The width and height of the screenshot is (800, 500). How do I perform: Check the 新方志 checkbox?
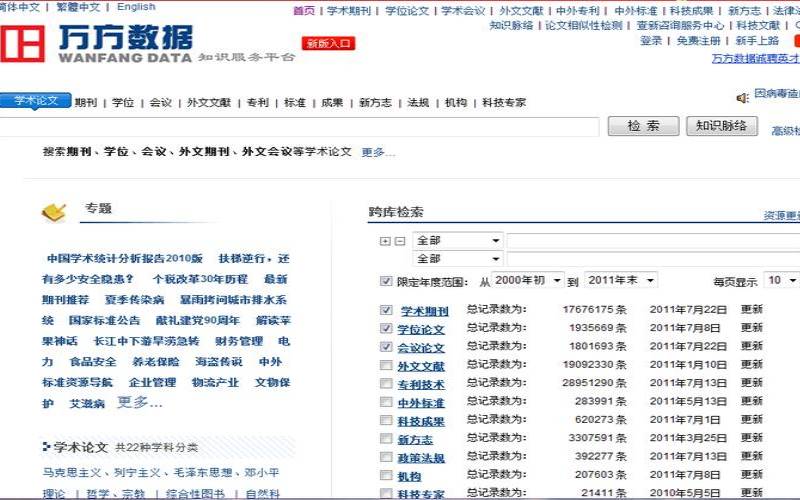click(386, 438)
